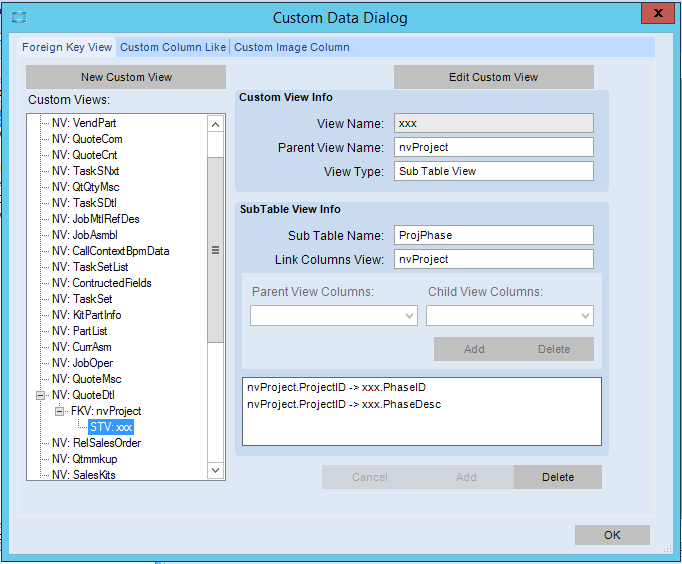Collapse the FKV: nvProject tree node

coord(60,411)
